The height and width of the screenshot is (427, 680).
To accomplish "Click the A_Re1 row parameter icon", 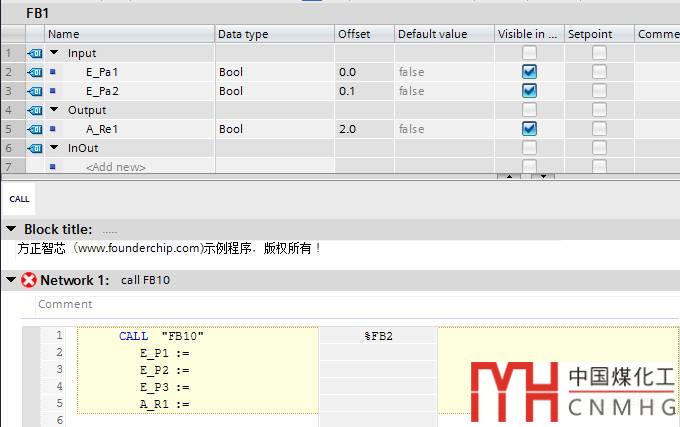I will (x=34, y=129).
